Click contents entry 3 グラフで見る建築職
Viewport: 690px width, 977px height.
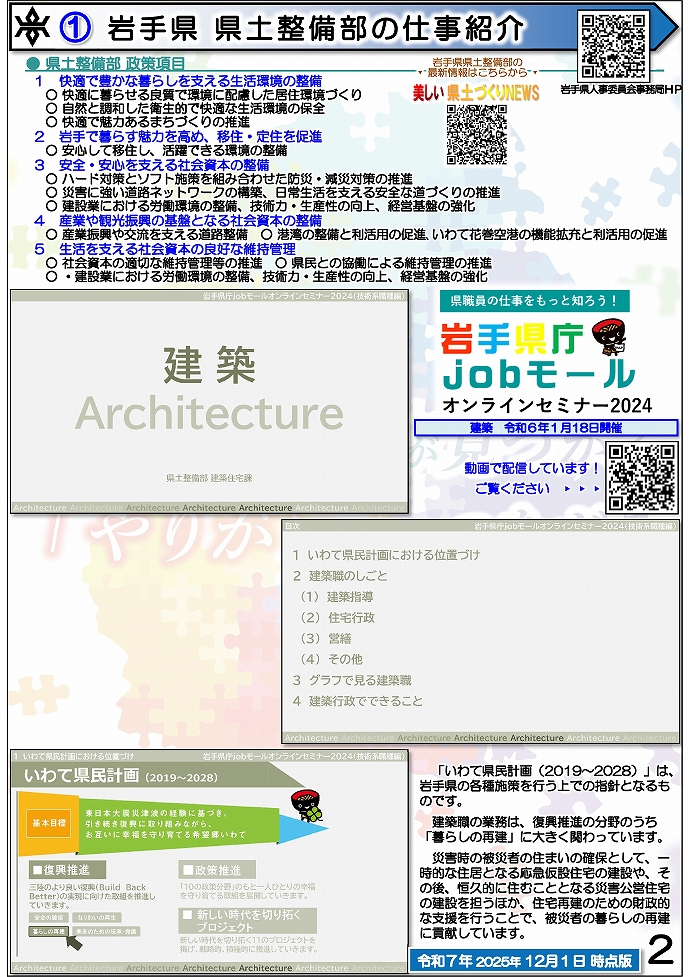[352, 680]
